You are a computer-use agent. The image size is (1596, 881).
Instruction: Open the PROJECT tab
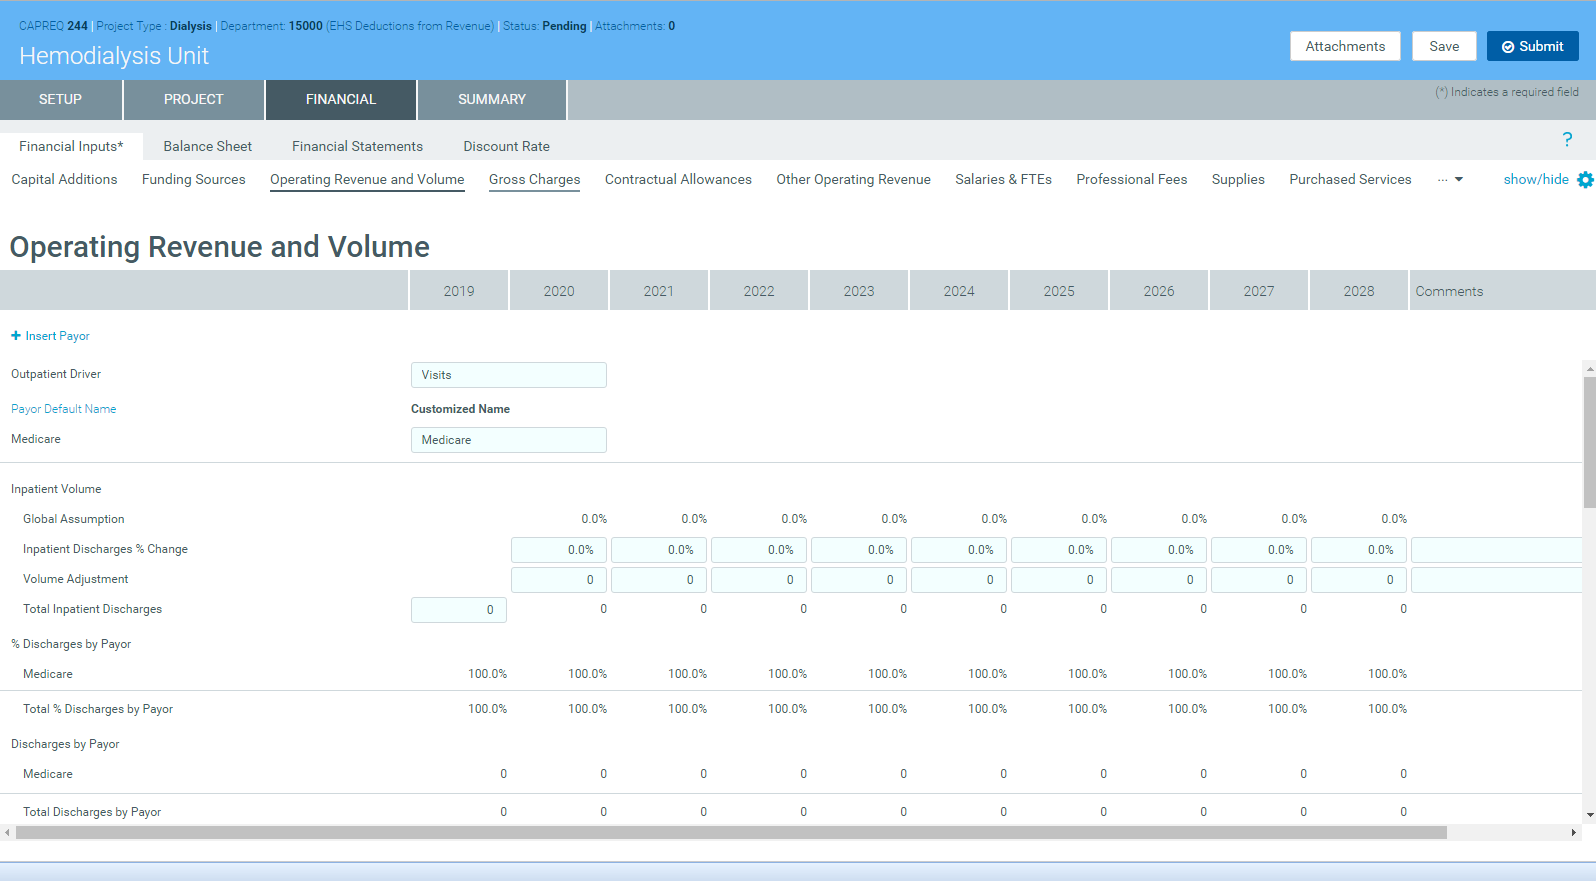coord(193,100)
